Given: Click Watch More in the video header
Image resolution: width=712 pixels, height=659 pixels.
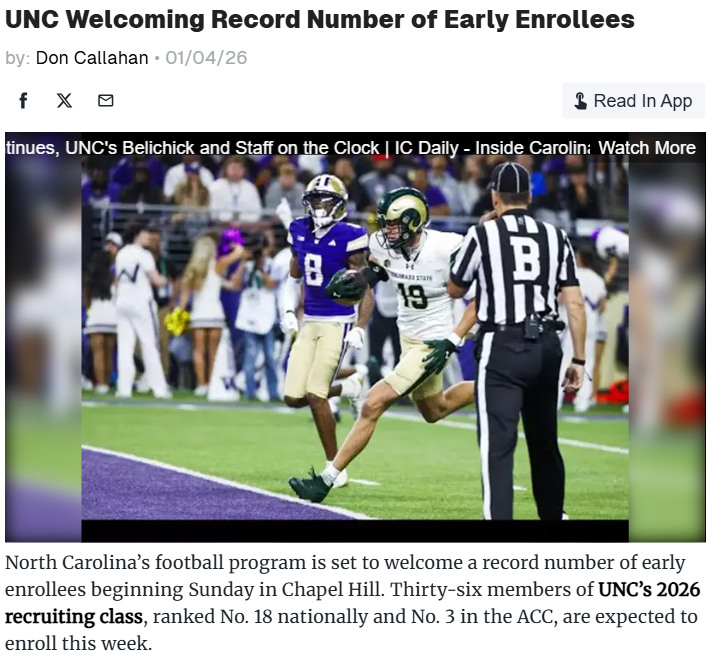Looking at the screenshot, I should point(647,148).
